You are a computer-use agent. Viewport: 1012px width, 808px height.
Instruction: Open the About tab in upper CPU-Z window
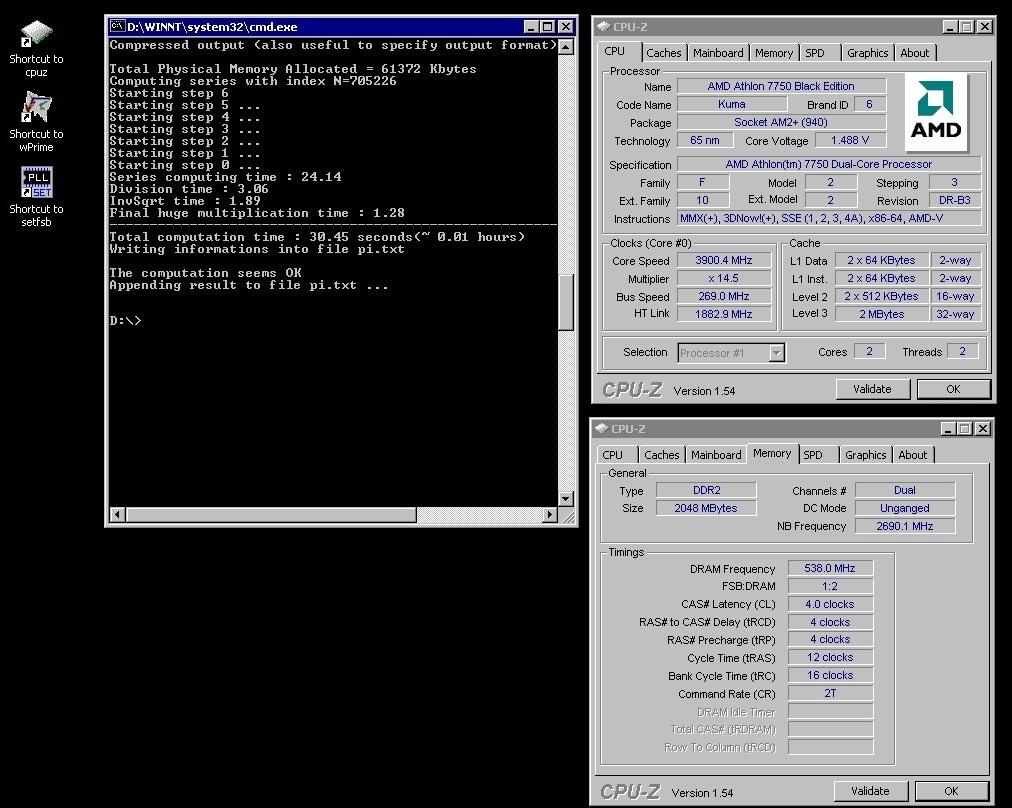point(915,53)
